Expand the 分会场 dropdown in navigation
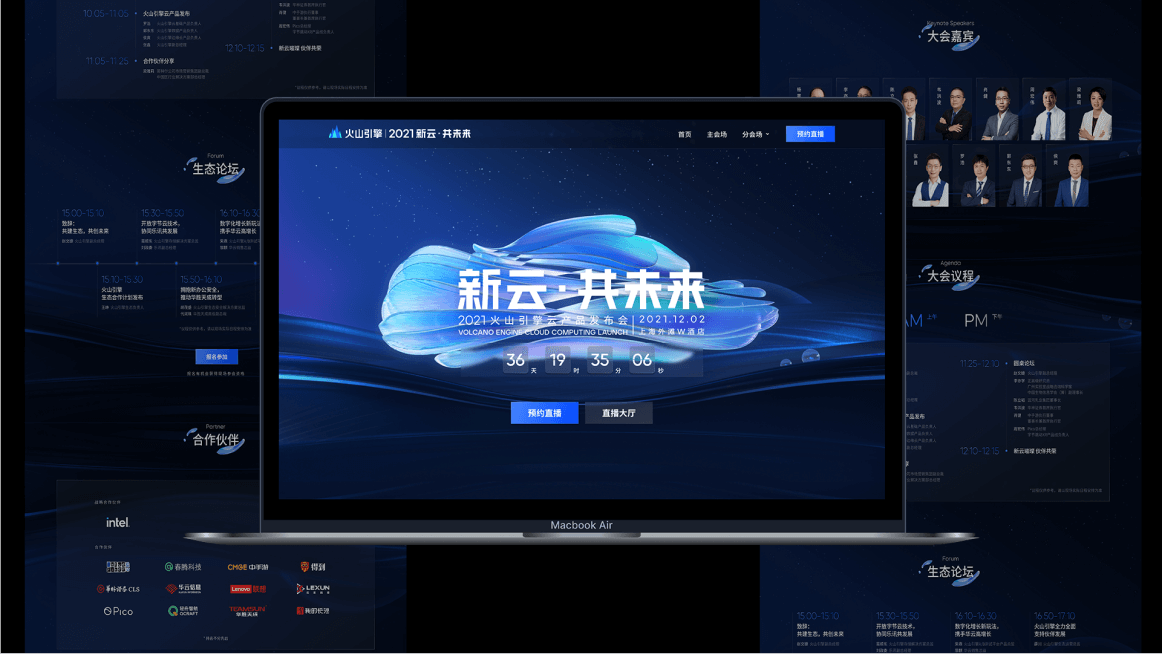Image resolution: width=1162 pixels, height=654 pixels. (x=755, y=134)
